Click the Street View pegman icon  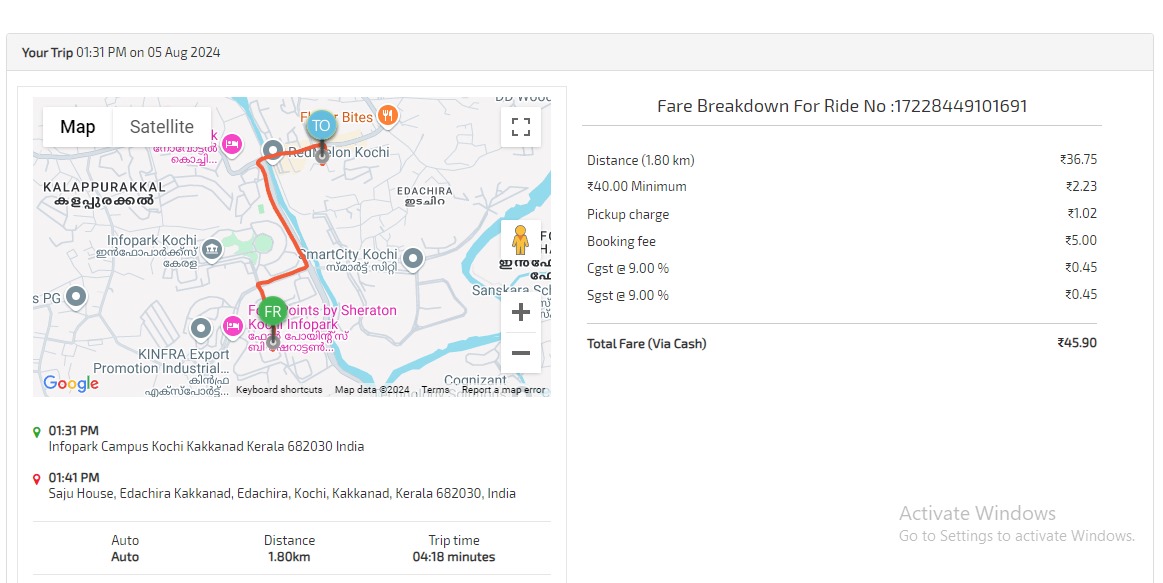pos(520,241)
